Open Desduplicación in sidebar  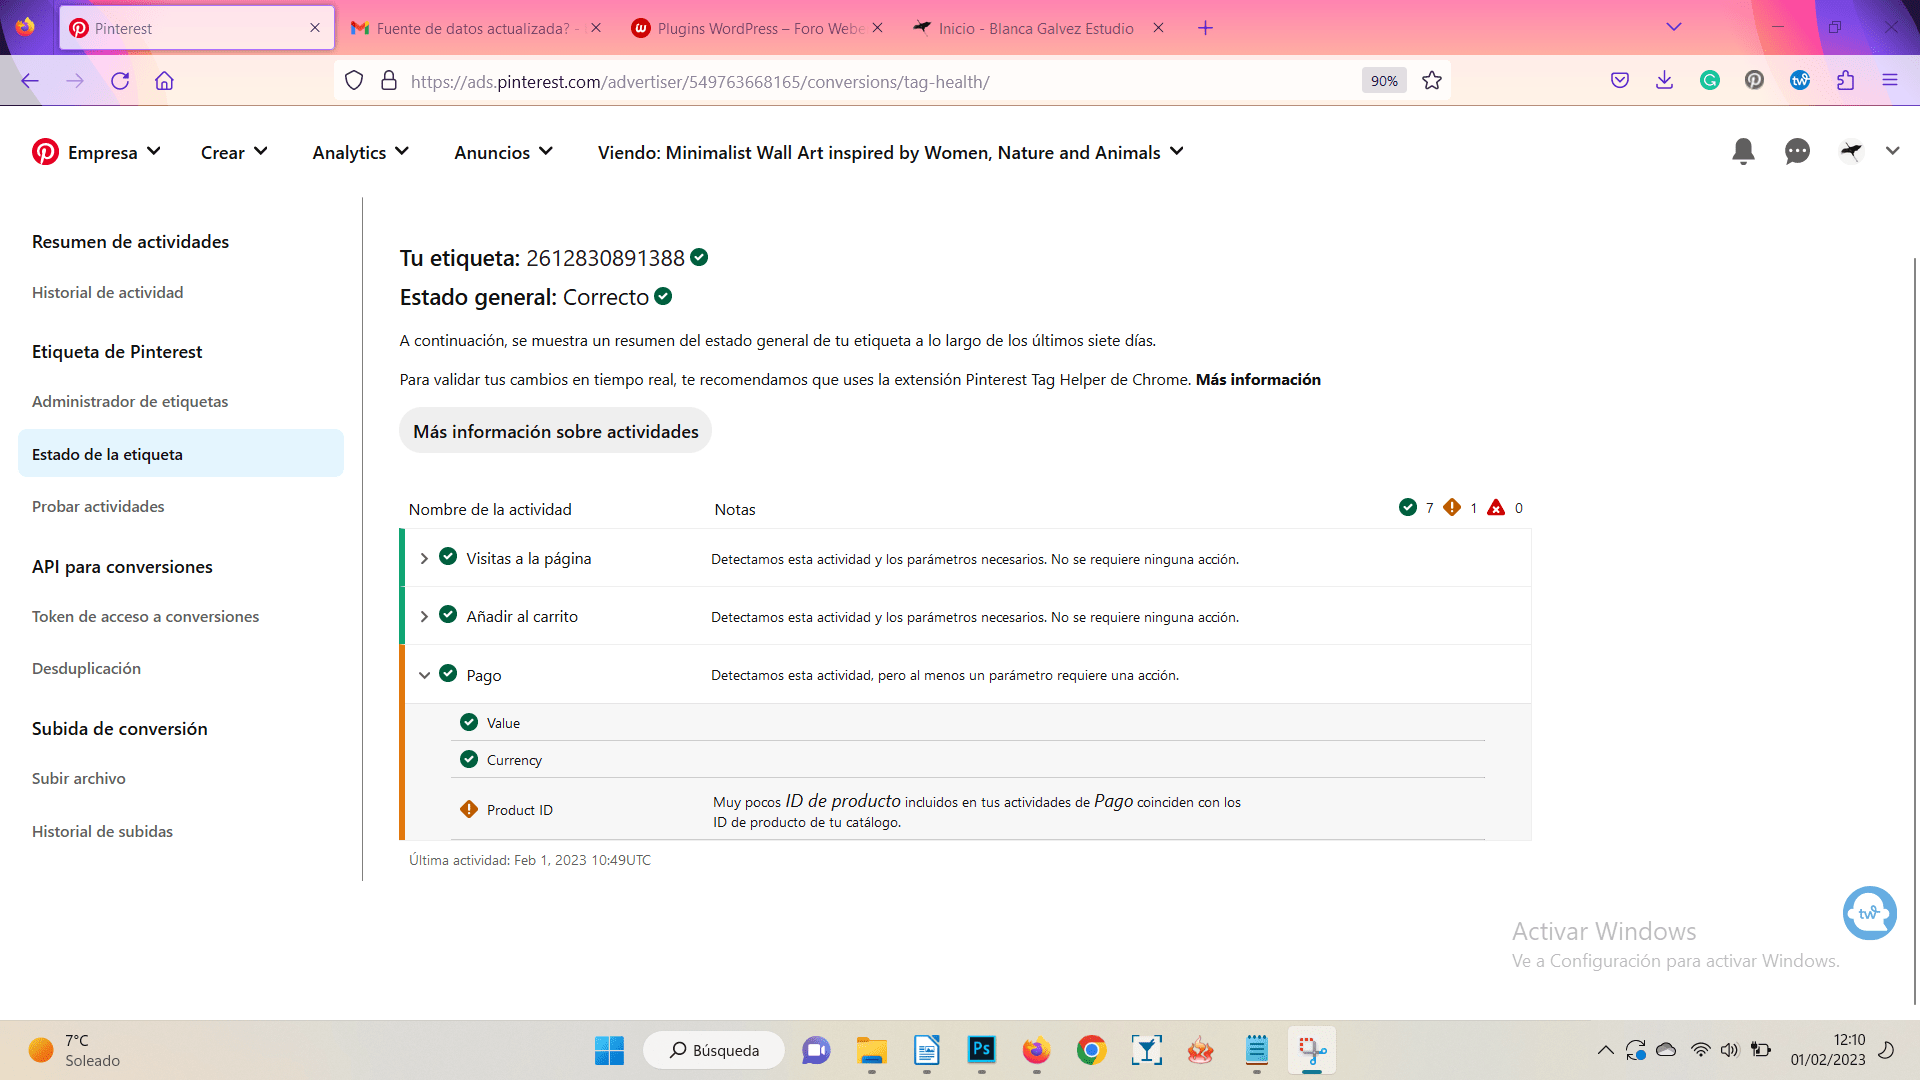pyautogui.click(x=86, y=668)
